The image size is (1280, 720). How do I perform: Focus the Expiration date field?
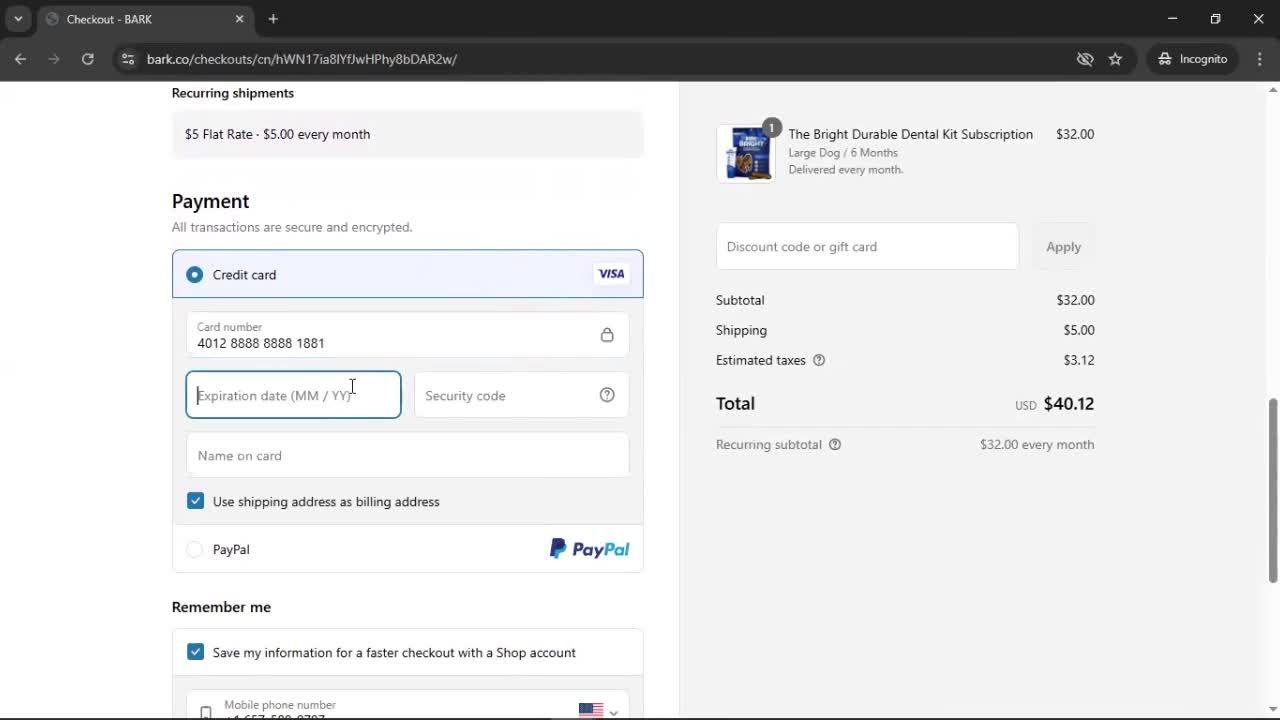pos(293,395)
